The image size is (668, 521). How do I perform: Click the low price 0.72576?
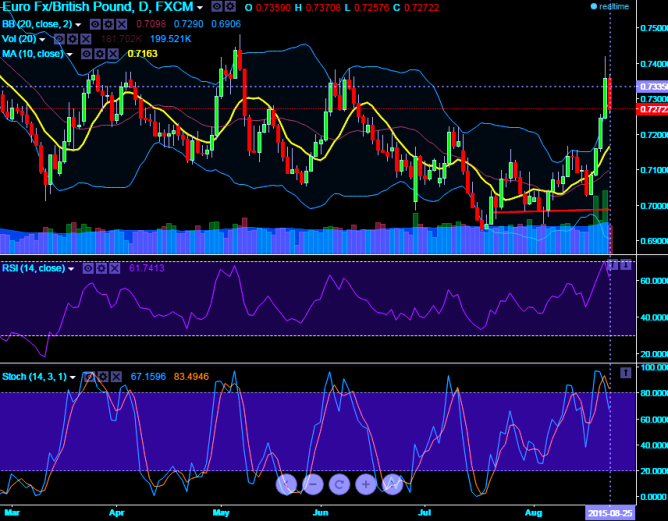coord(371,8)
